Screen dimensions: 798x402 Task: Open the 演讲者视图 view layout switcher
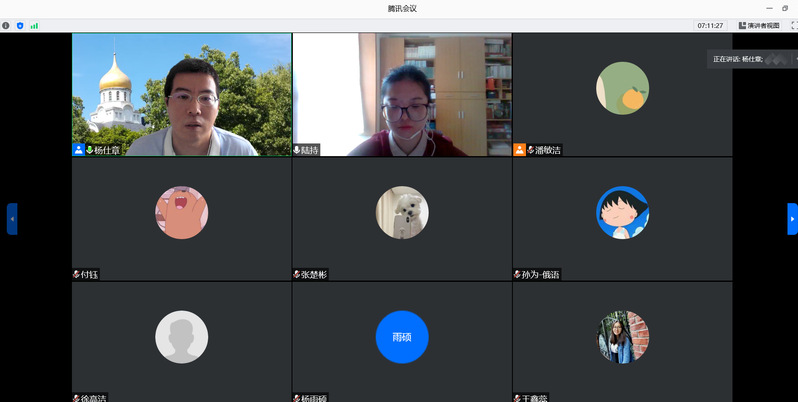tap(759, 25)
